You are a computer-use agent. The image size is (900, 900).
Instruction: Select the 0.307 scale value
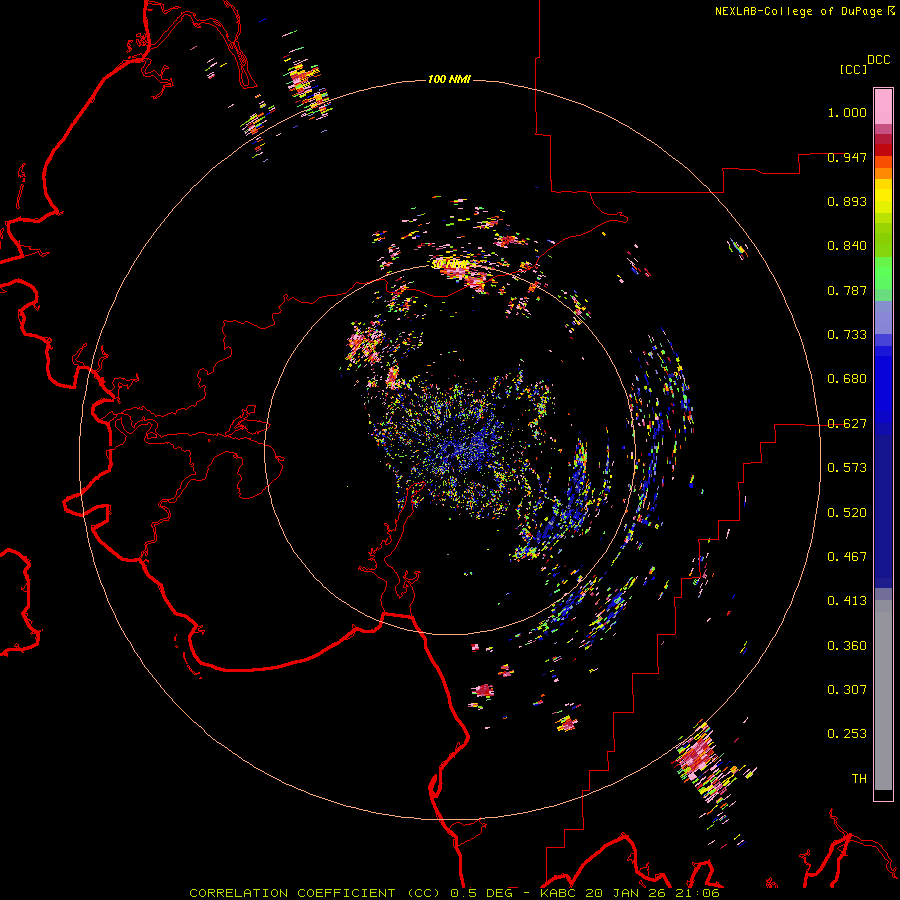847,690
